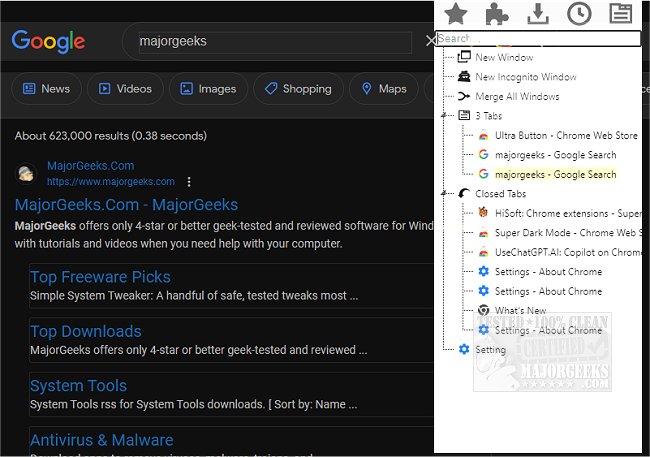Open the bookmarks star icon
The height and width of the screenshot is (457, 650).
tap(456, 14)
